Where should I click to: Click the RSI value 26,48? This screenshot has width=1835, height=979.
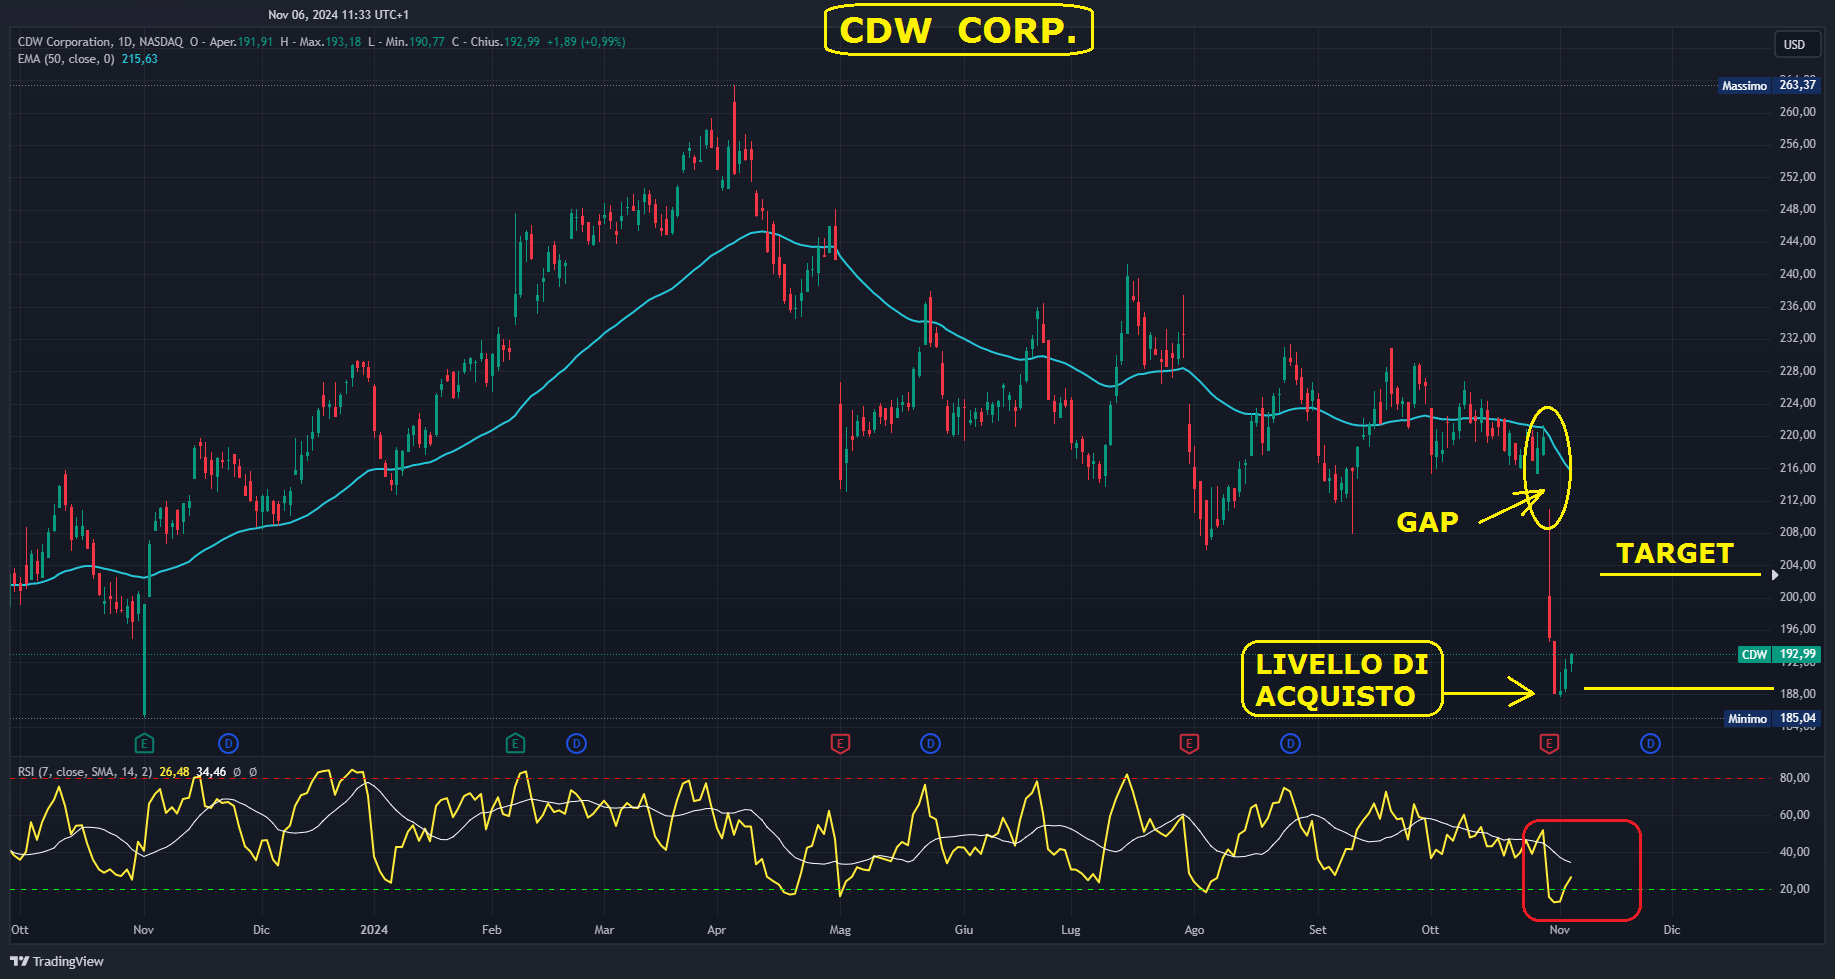(x=174, y=772)
